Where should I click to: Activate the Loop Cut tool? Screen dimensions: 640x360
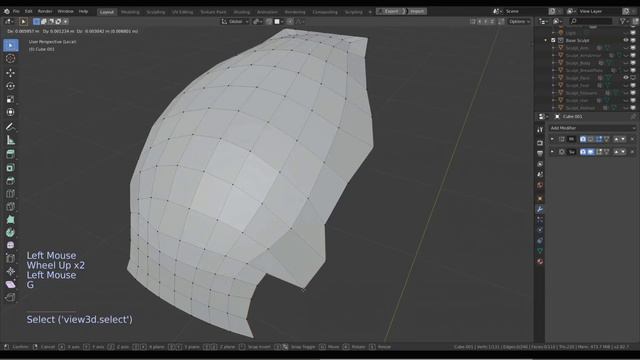pos(11,207)
